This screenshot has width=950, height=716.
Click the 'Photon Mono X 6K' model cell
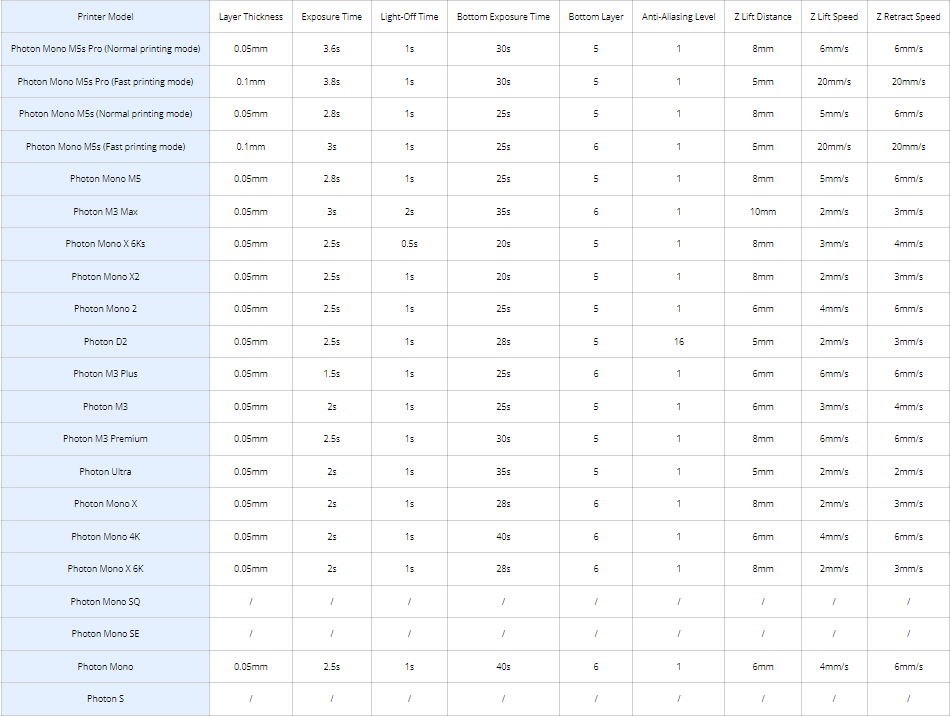click(x=105, y=569)
